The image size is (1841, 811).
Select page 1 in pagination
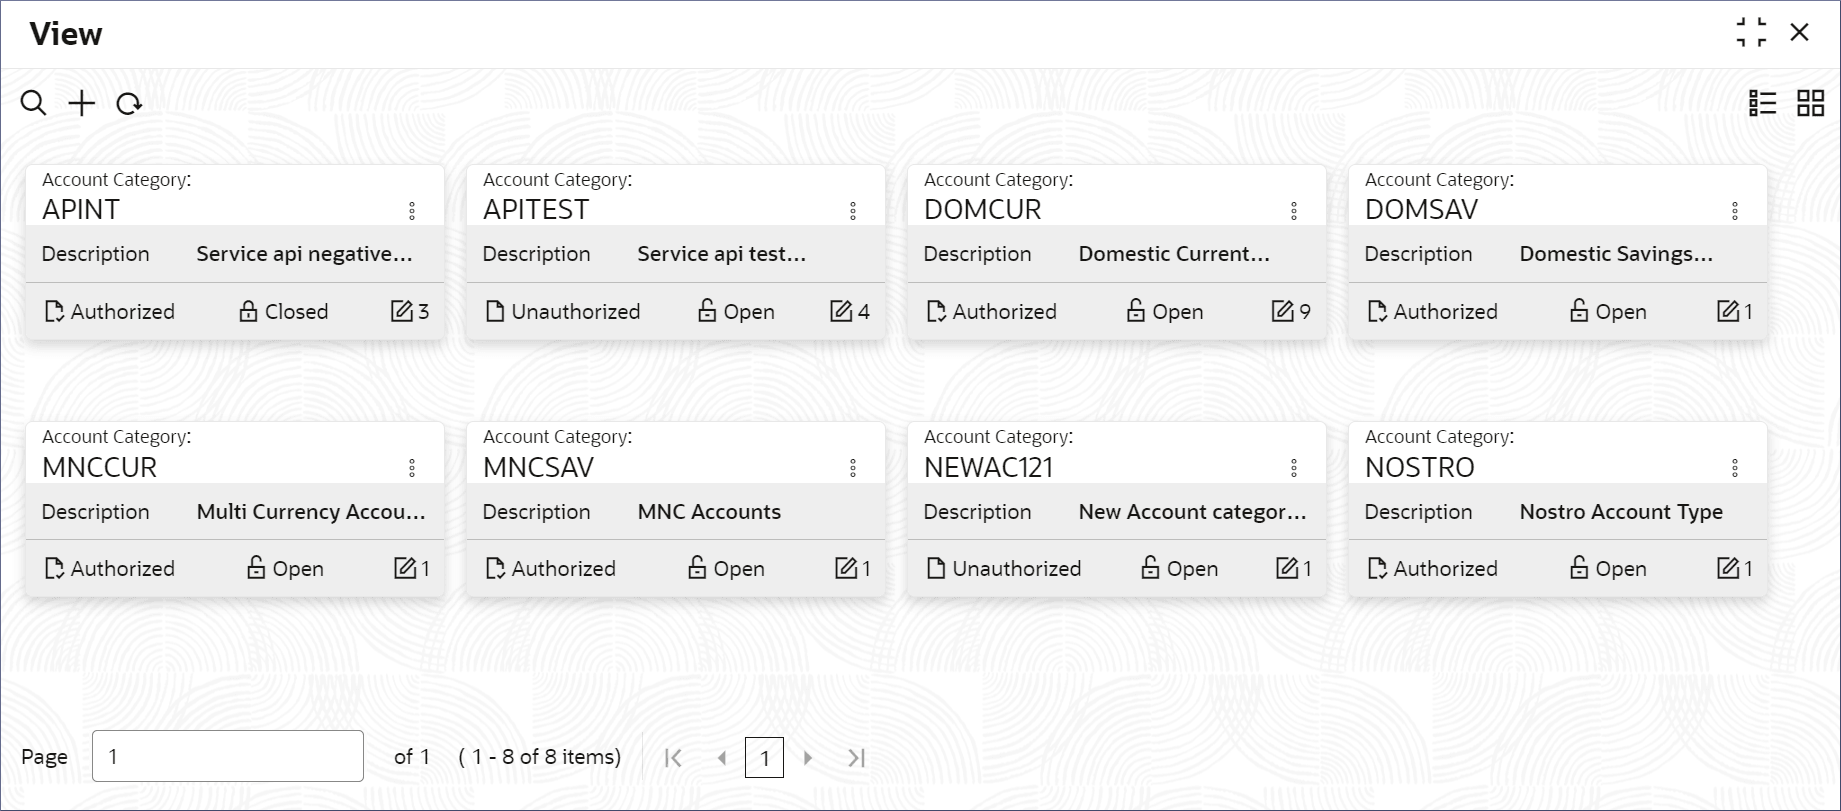pyautogui.click(x=764, y=758)
